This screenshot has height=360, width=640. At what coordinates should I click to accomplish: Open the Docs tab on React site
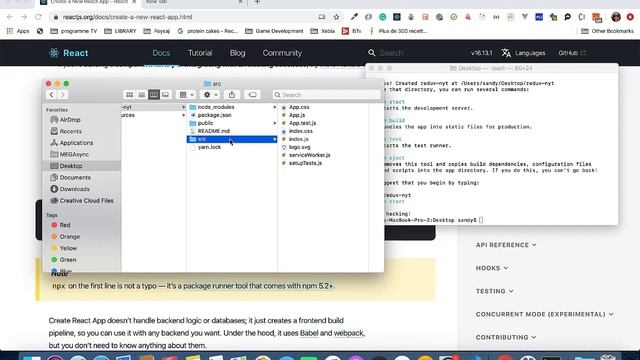161,53
